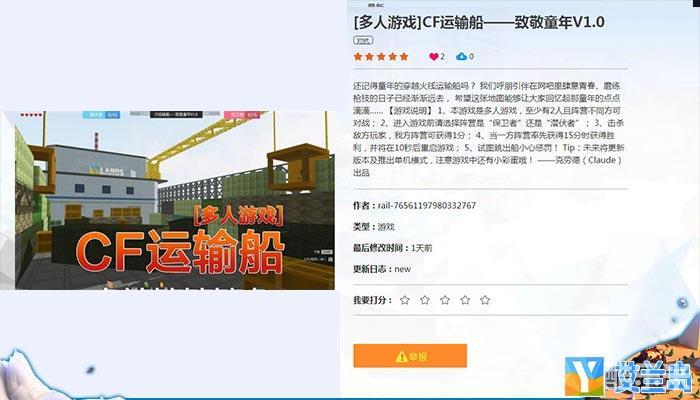Give five stars in 我要打分 row

[x=485, y=300]
